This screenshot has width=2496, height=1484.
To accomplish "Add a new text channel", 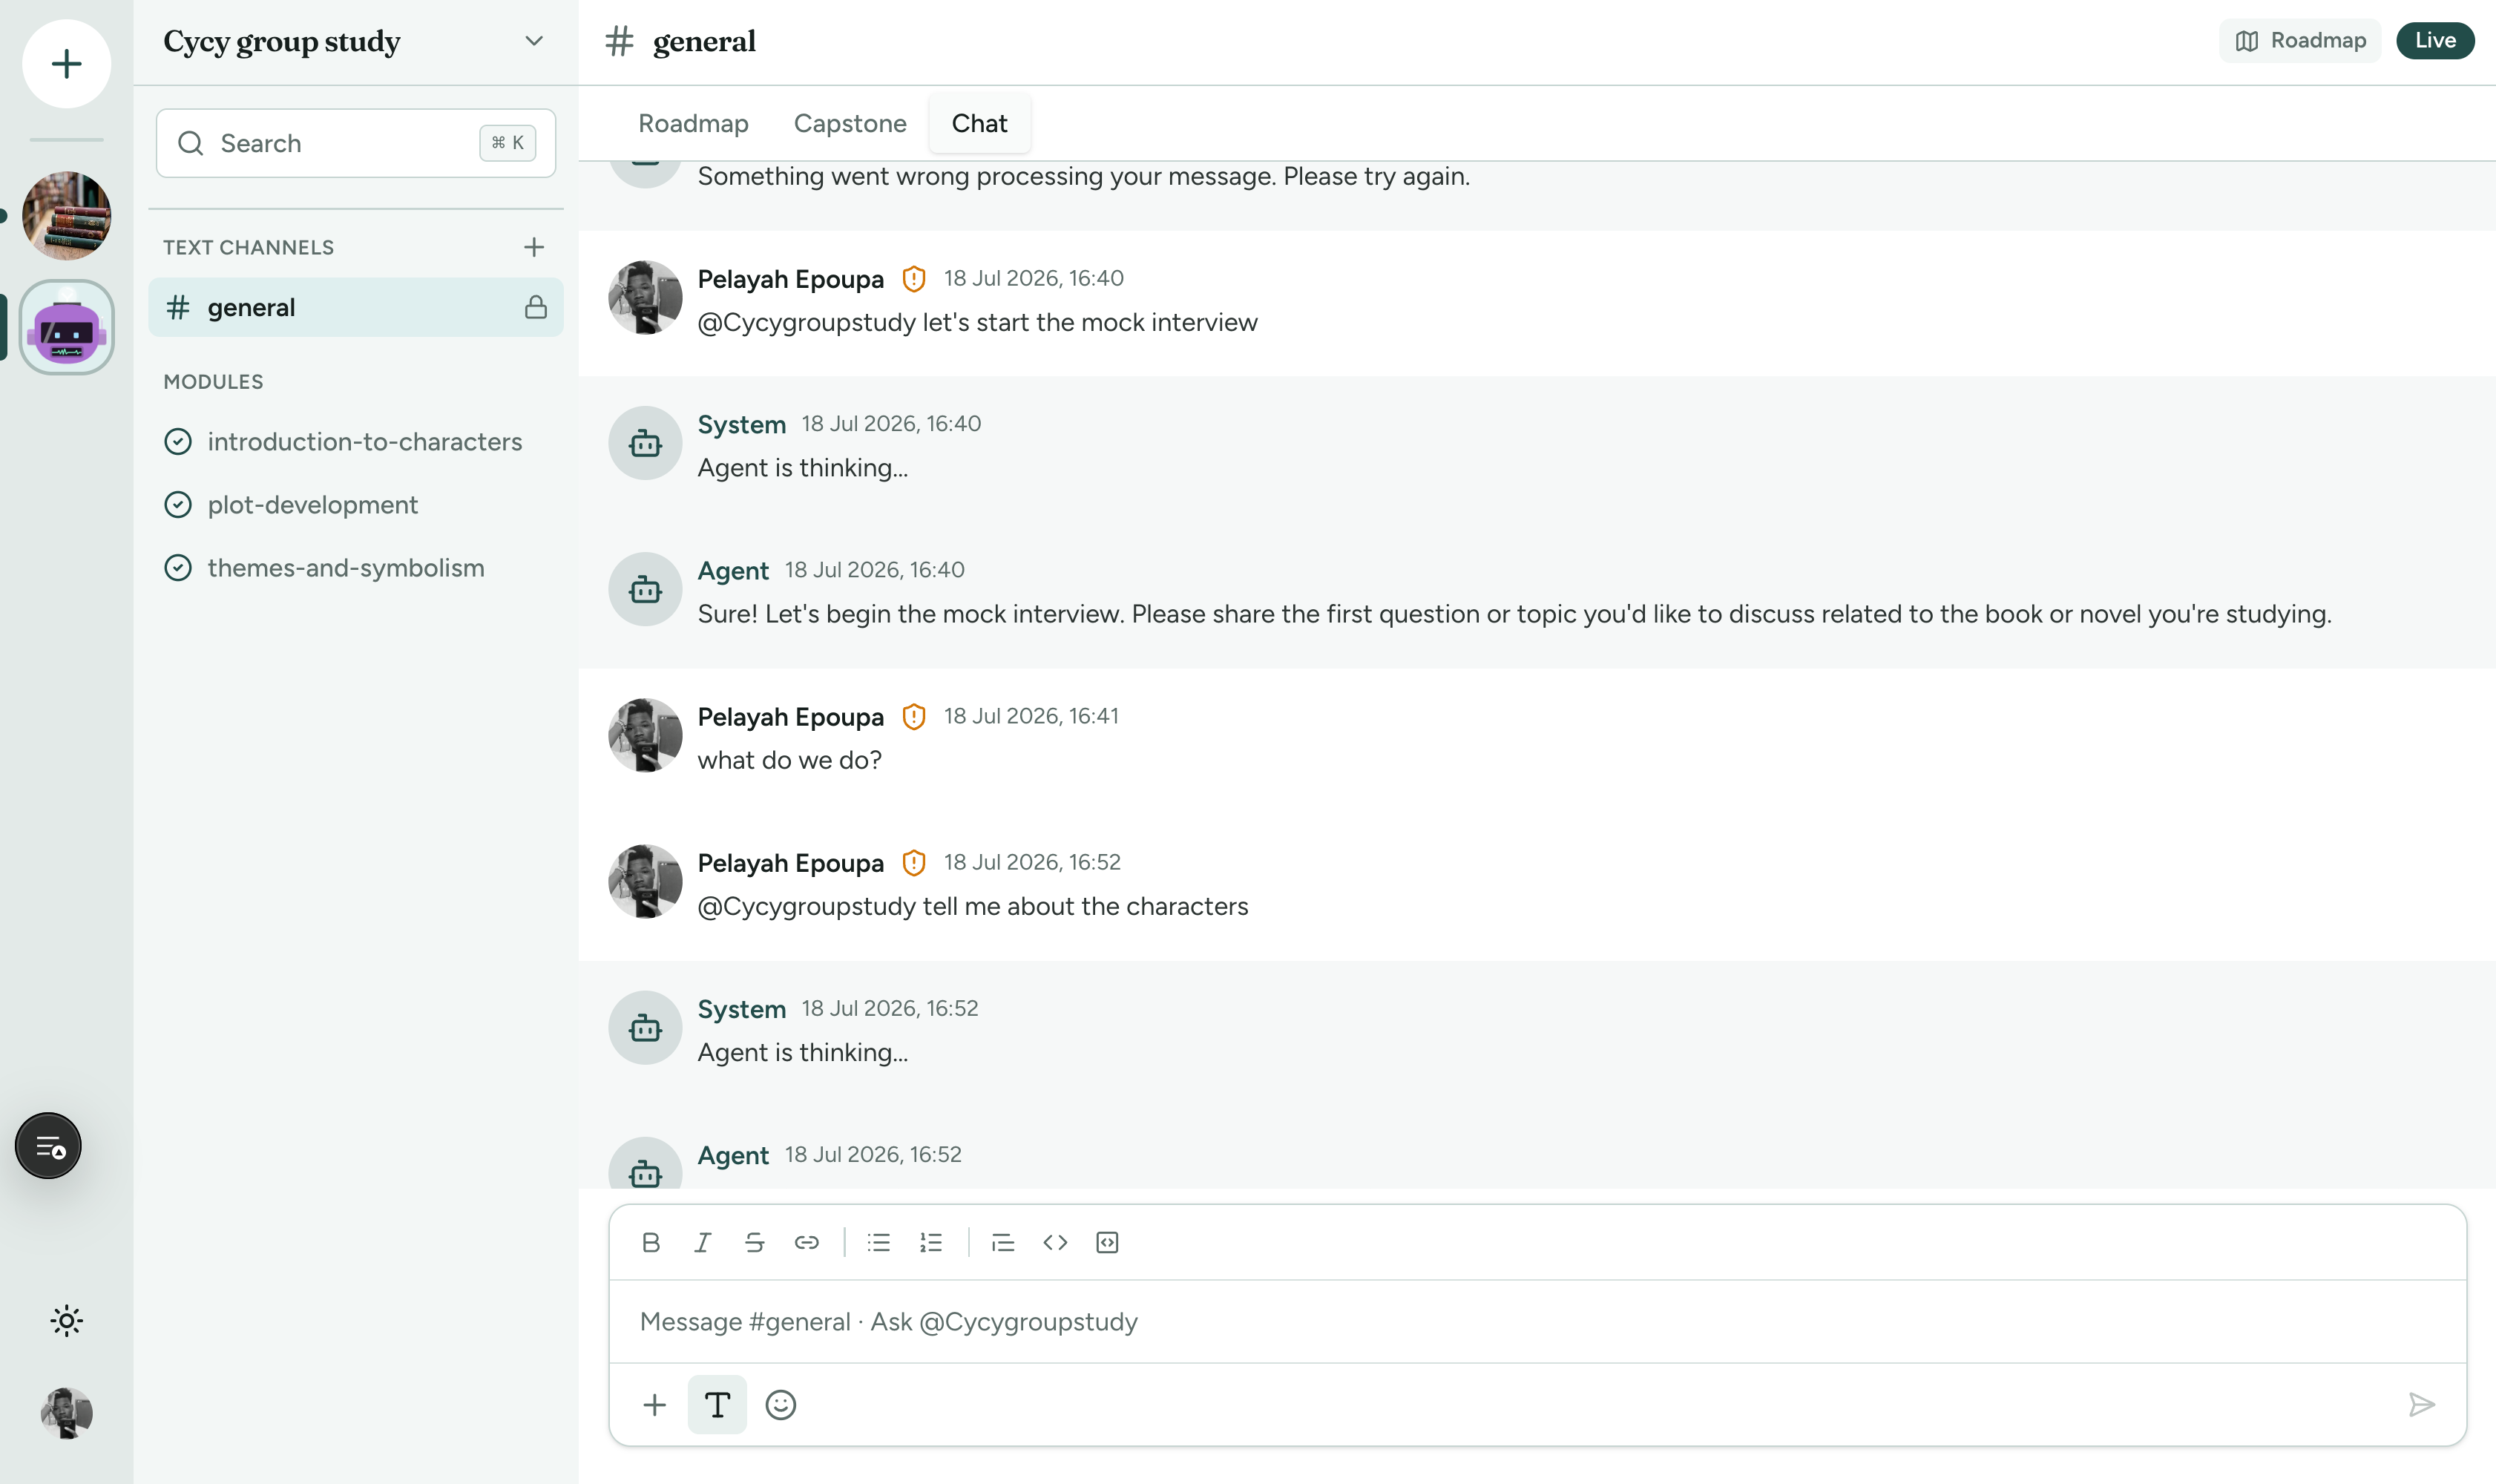I will (x=534, y=247).
